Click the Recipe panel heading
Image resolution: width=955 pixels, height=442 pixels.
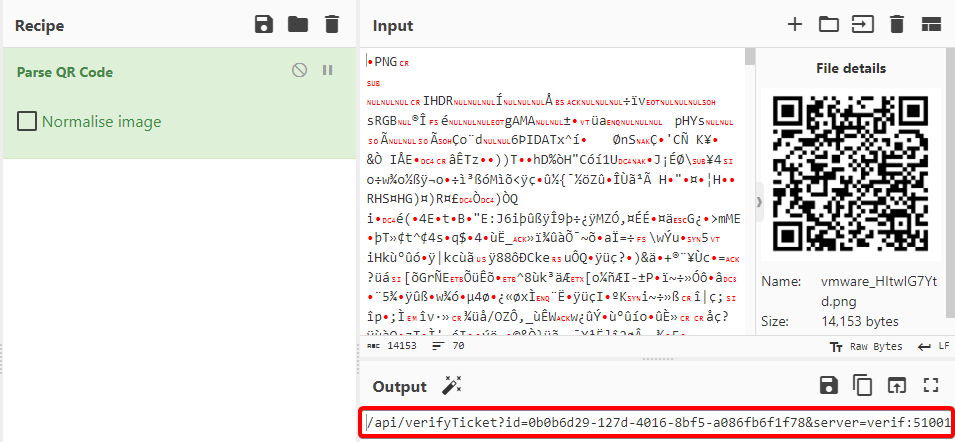(x=40, y=26)
